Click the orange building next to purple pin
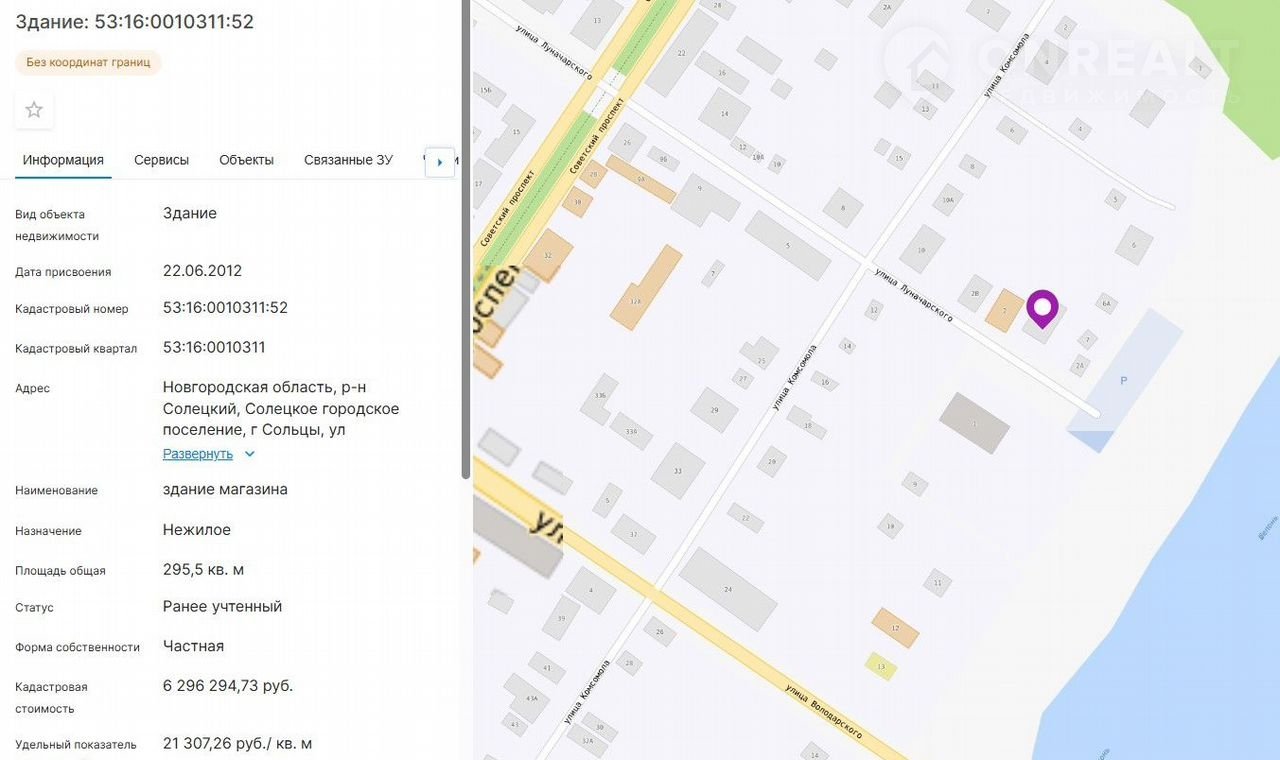The height and width of the screenshot is (760, 1280). [1004, 311]
